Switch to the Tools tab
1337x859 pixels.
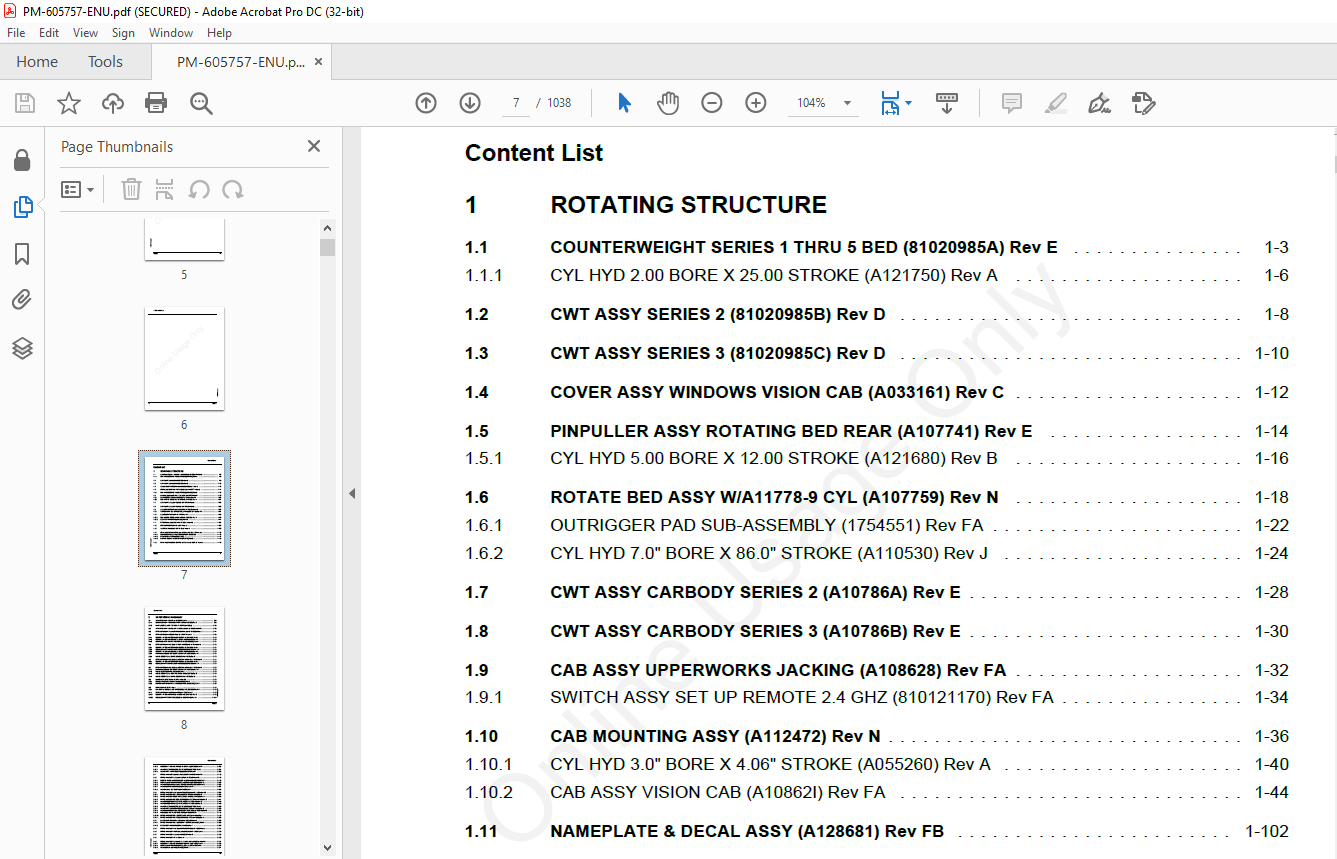105,61
